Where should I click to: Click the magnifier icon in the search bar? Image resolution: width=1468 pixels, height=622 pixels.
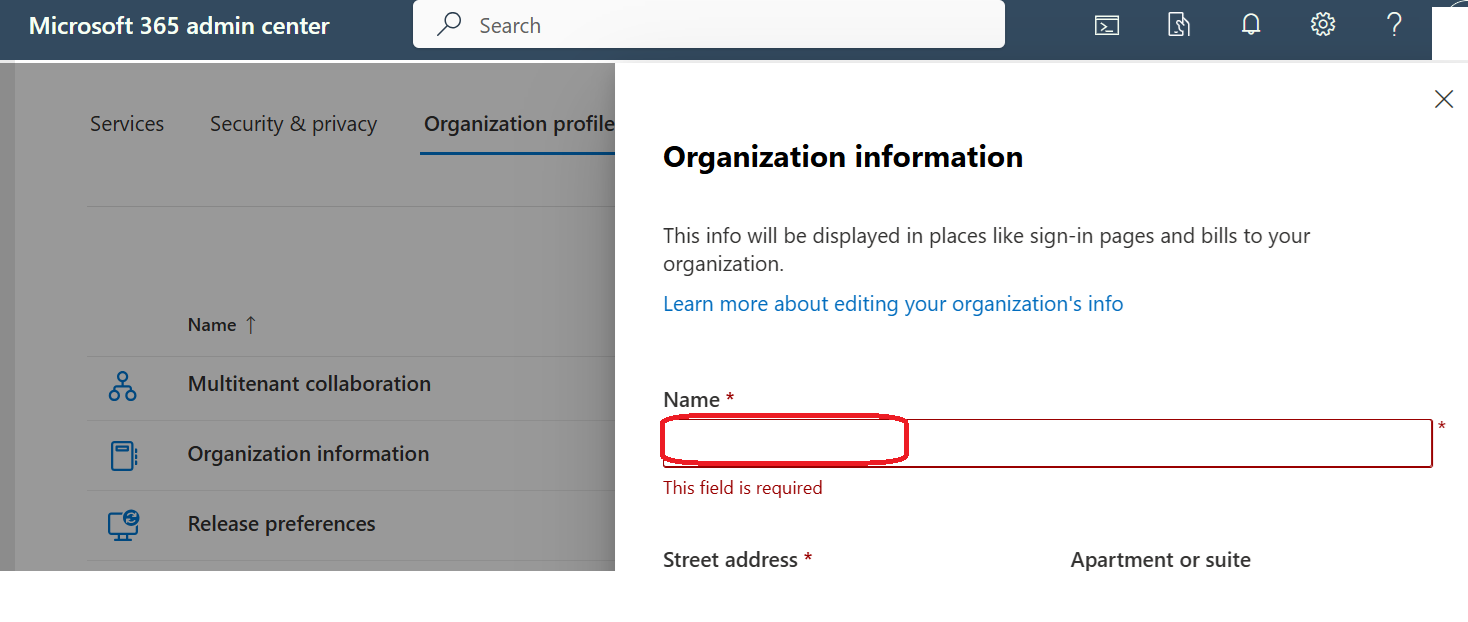pyautogui.click(x=449, y=24)
